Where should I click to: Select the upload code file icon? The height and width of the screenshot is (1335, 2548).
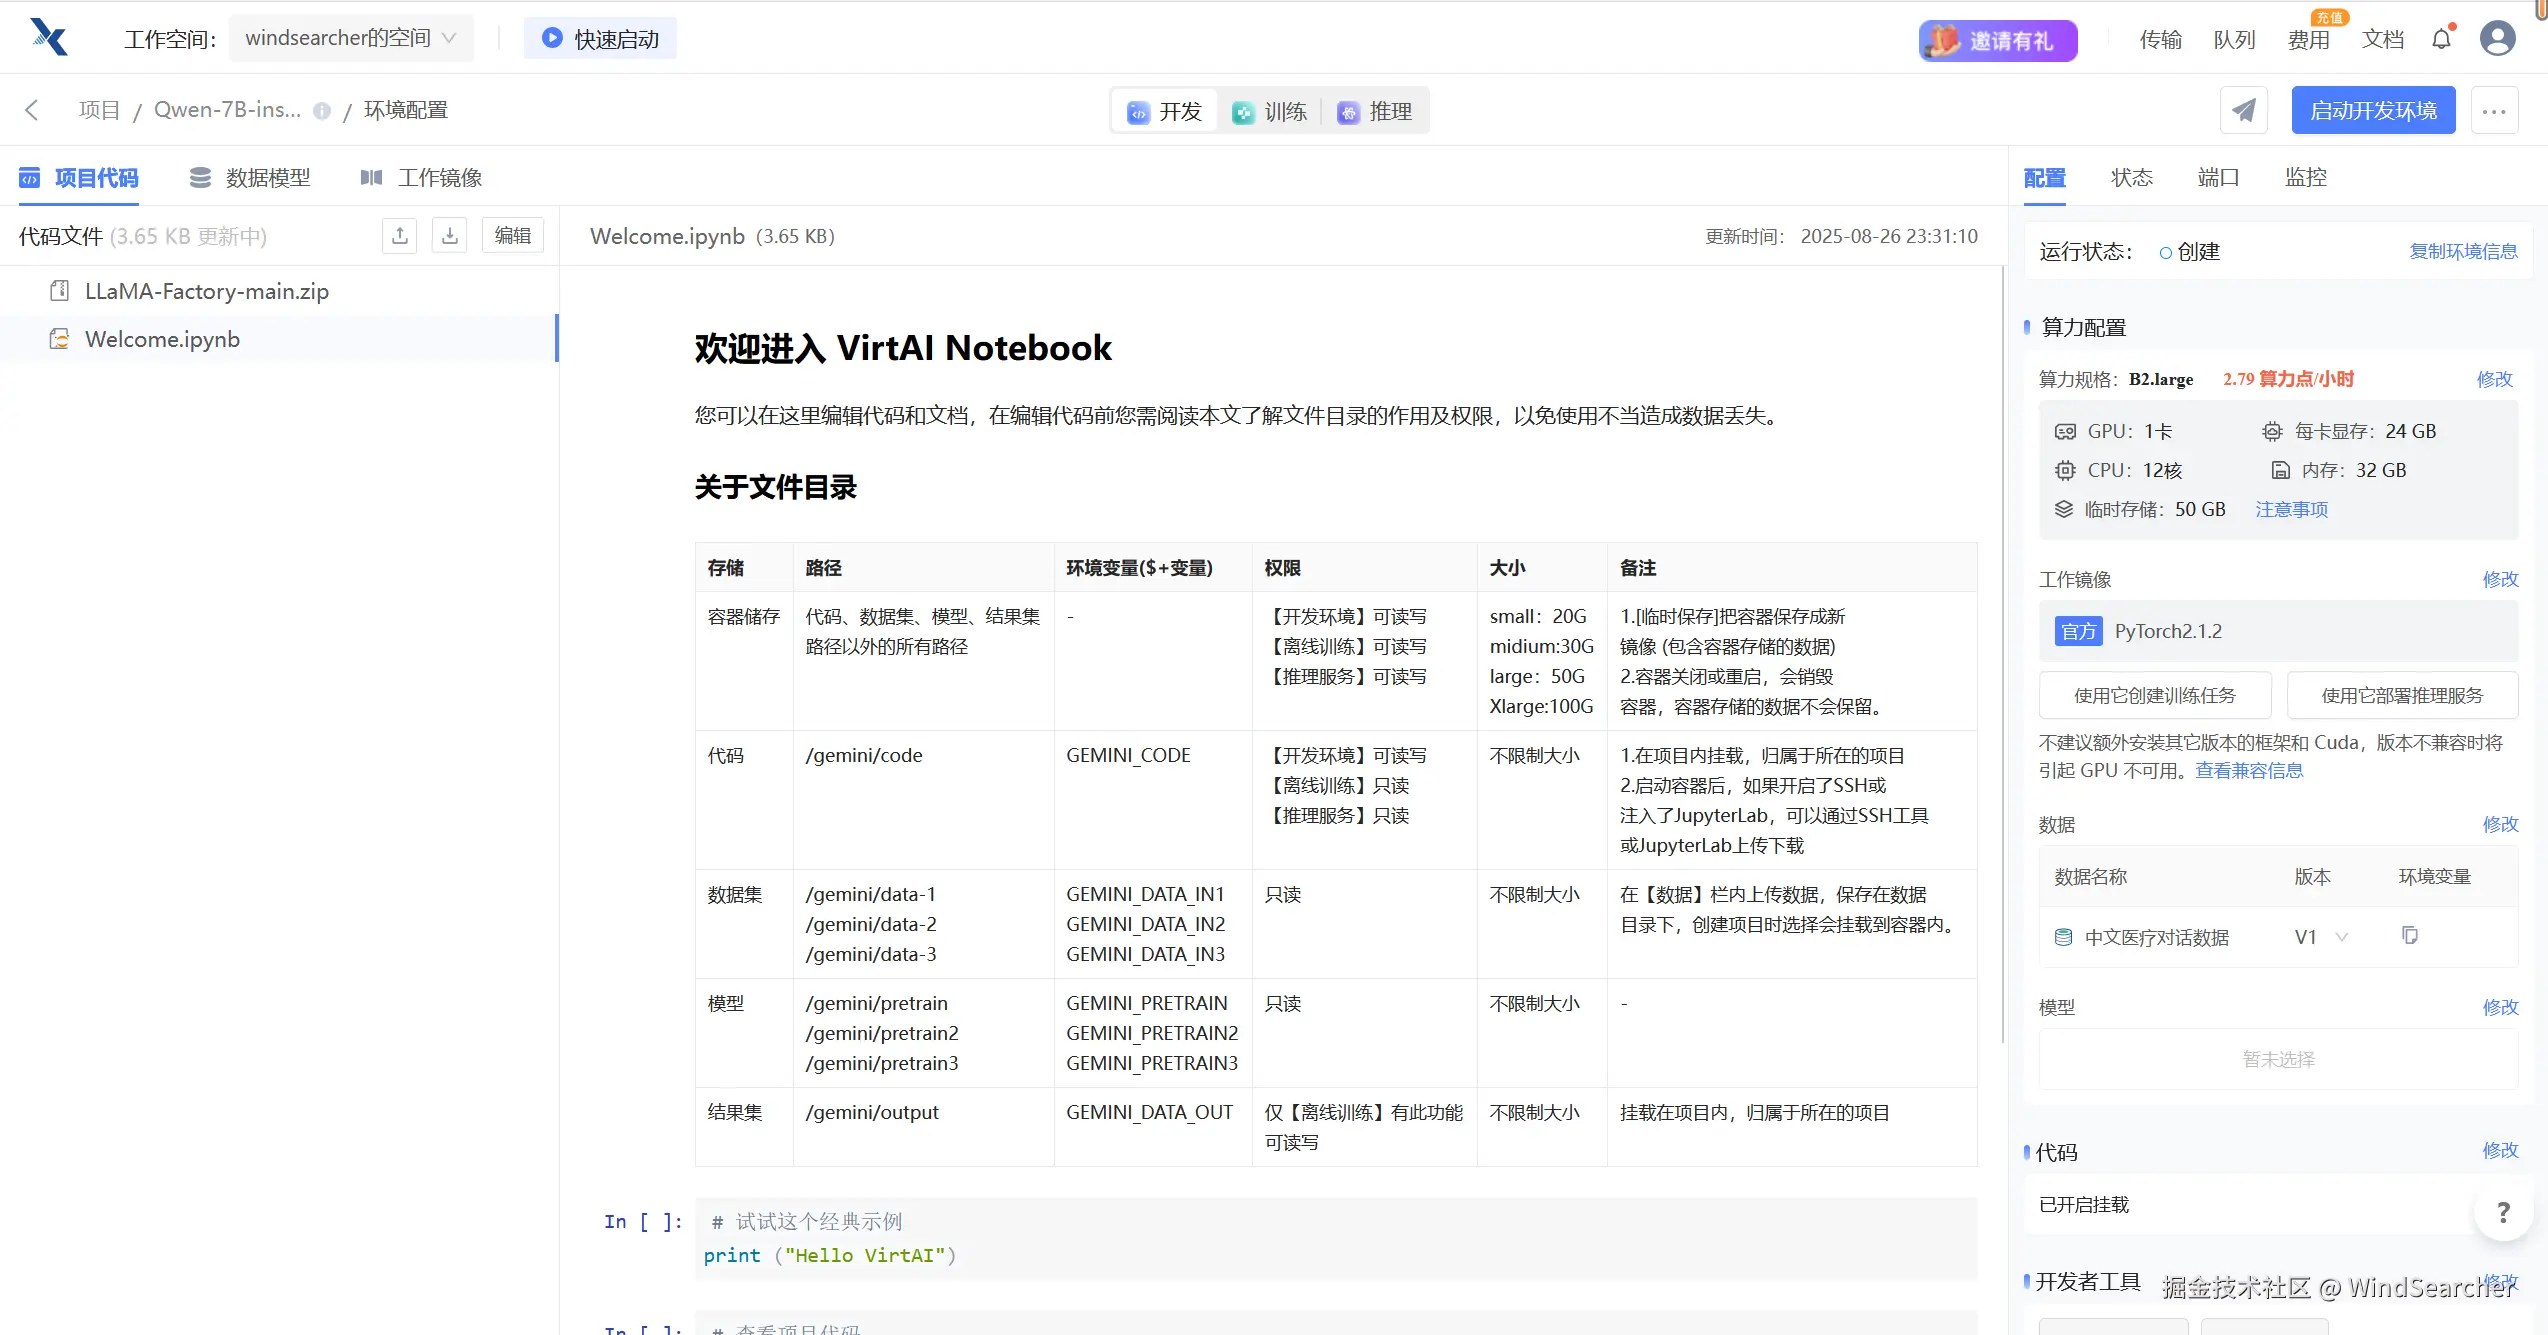pos(399,235)
